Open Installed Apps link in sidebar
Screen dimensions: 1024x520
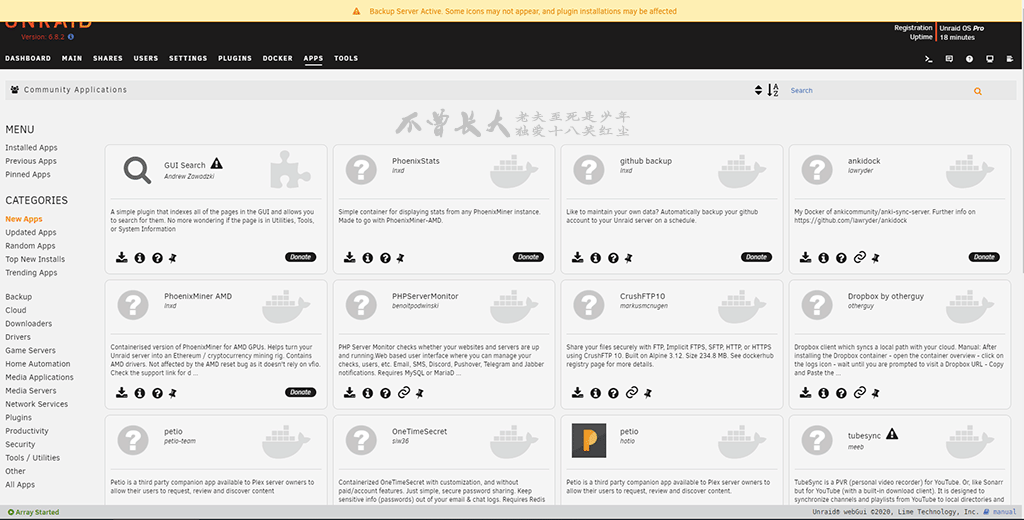tap(31, 148)
